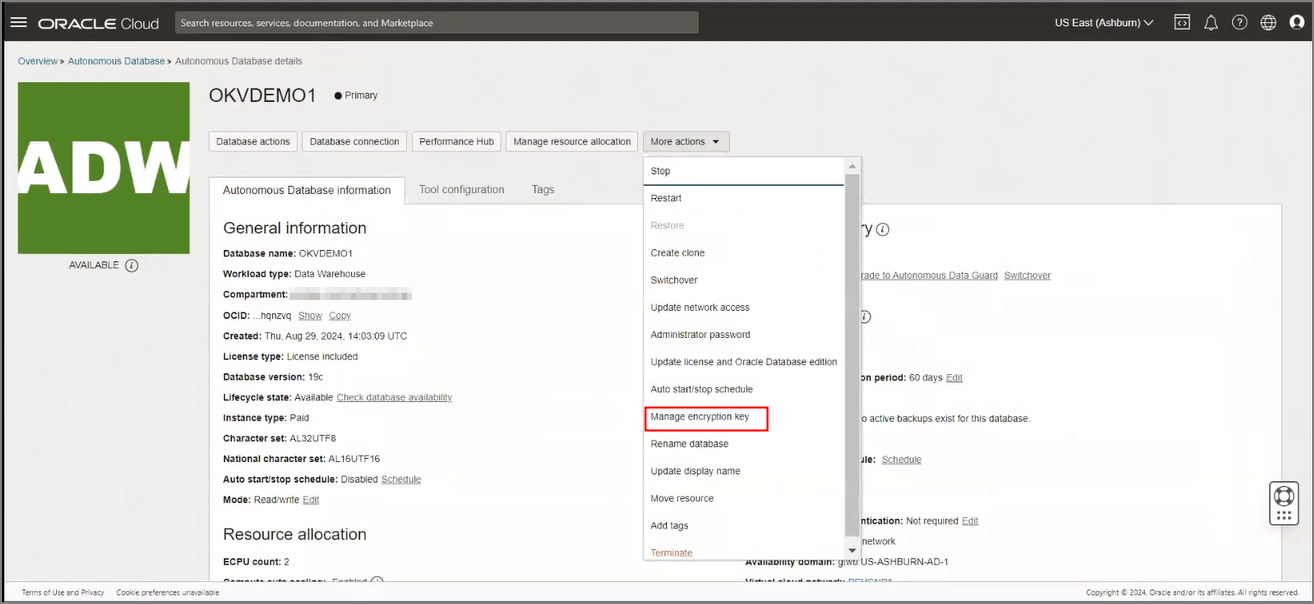Viewport: 1314px width, 604px height.
Task: Click Workload type Data Warehouse value
Action: point(329,274)
